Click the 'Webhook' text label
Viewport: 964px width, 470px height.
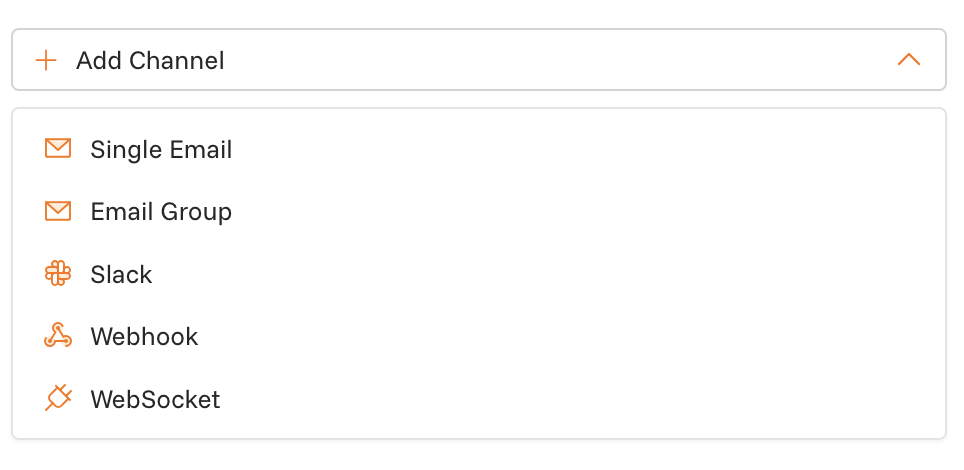pyautogui.click(x=144, y=336)
